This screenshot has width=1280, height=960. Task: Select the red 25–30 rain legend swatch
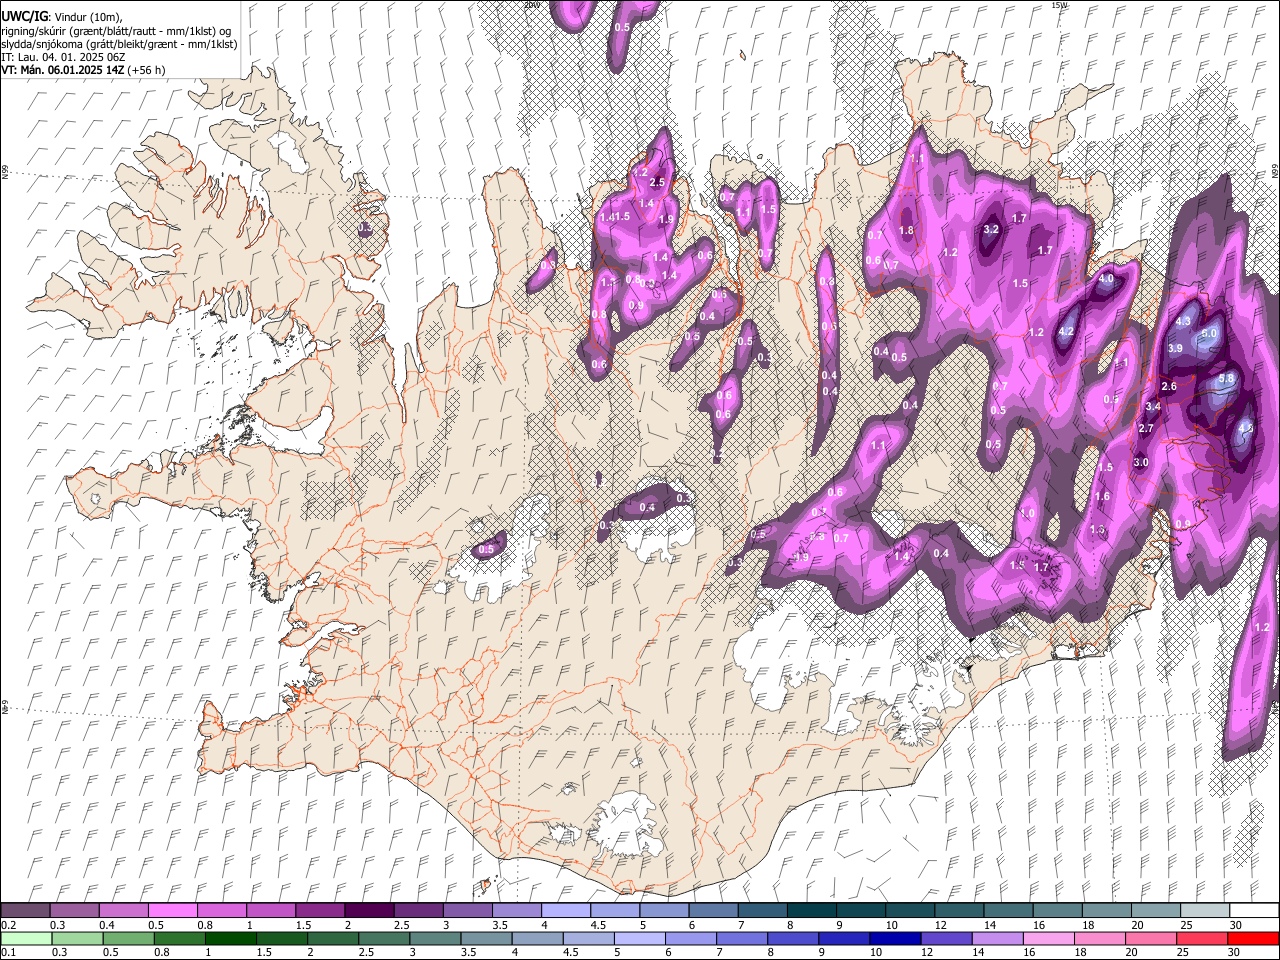1202,938
